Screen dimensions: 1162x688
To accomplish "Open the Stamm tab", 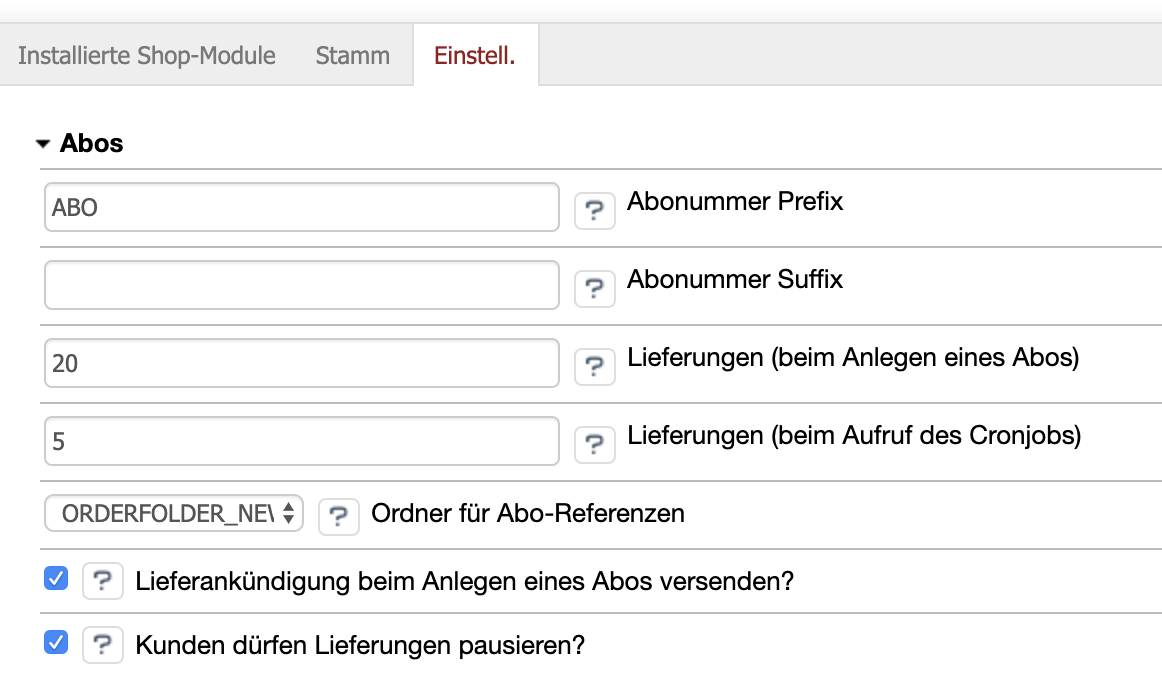I will (353, 55).
